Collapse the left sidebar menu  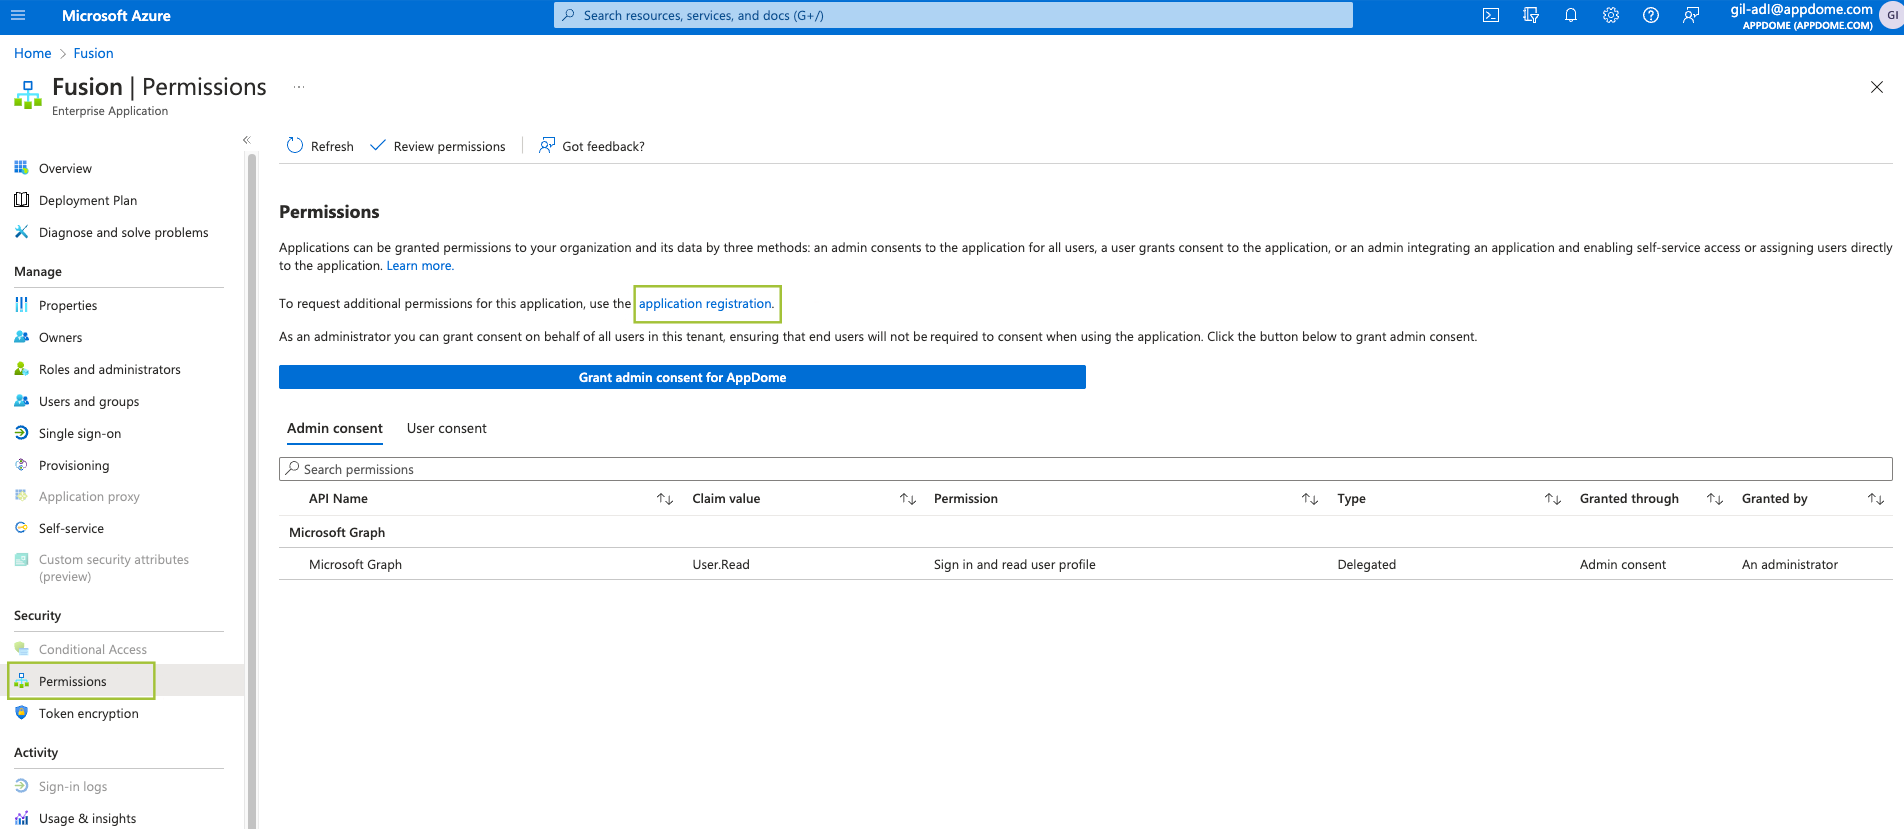point(246,140)
